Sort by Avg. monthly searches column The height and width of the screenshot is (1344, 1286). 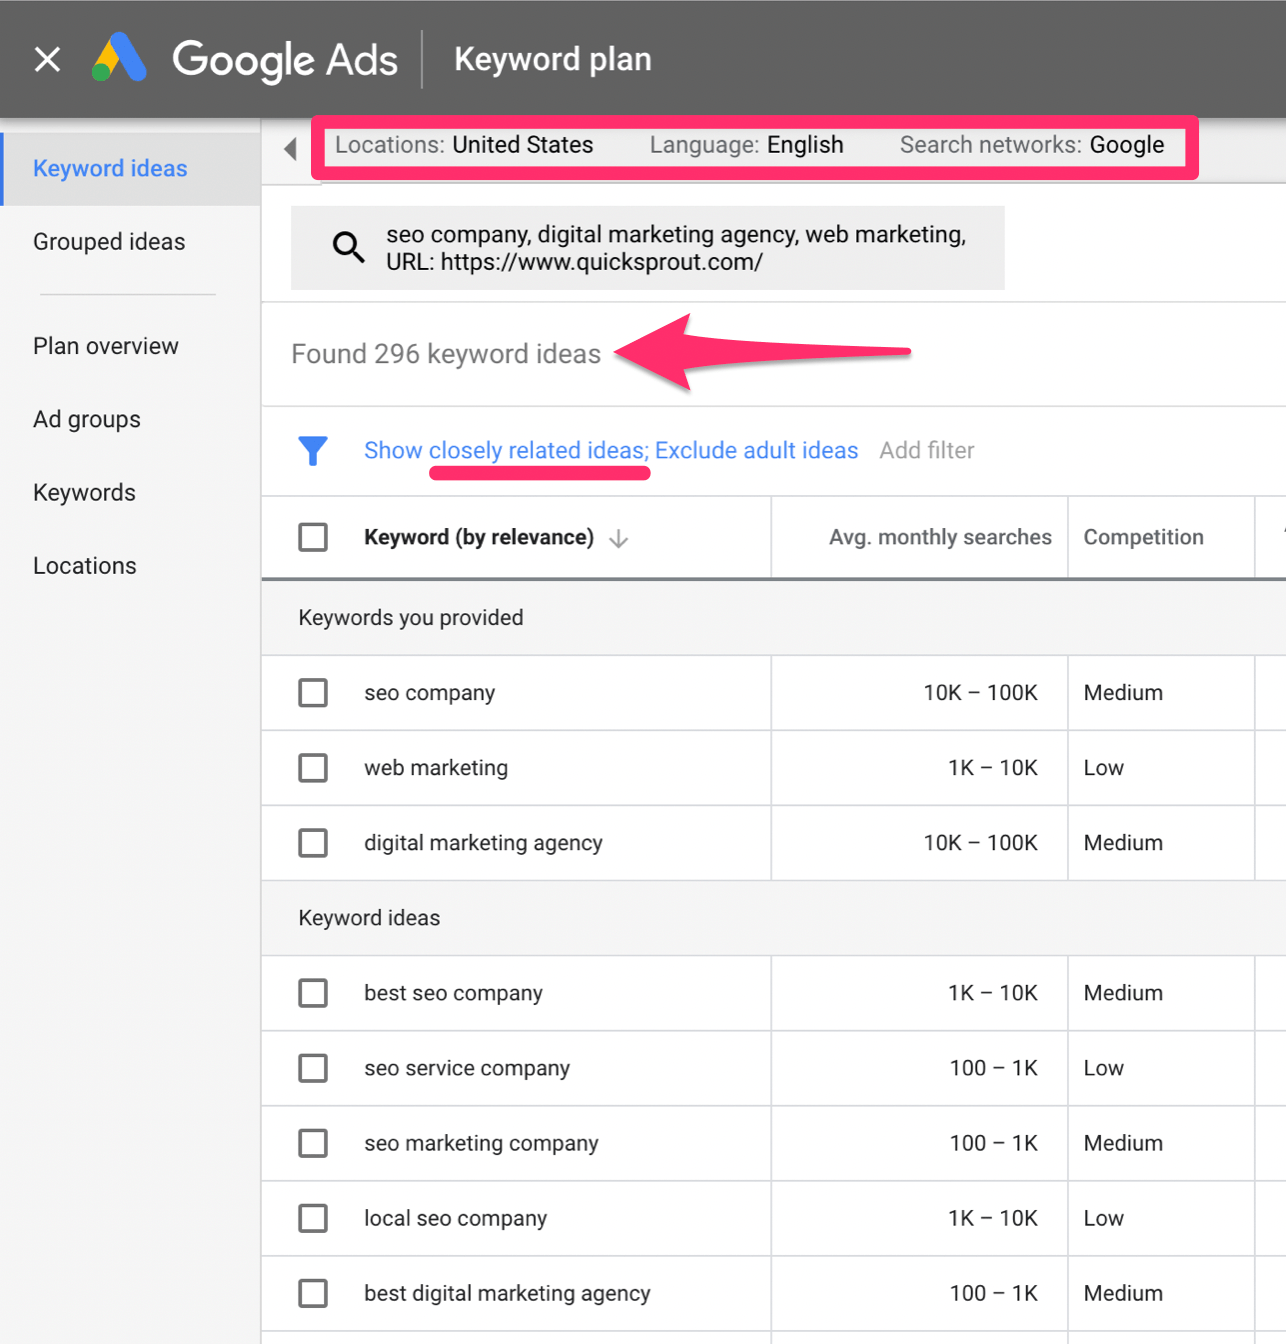[940, 537]
